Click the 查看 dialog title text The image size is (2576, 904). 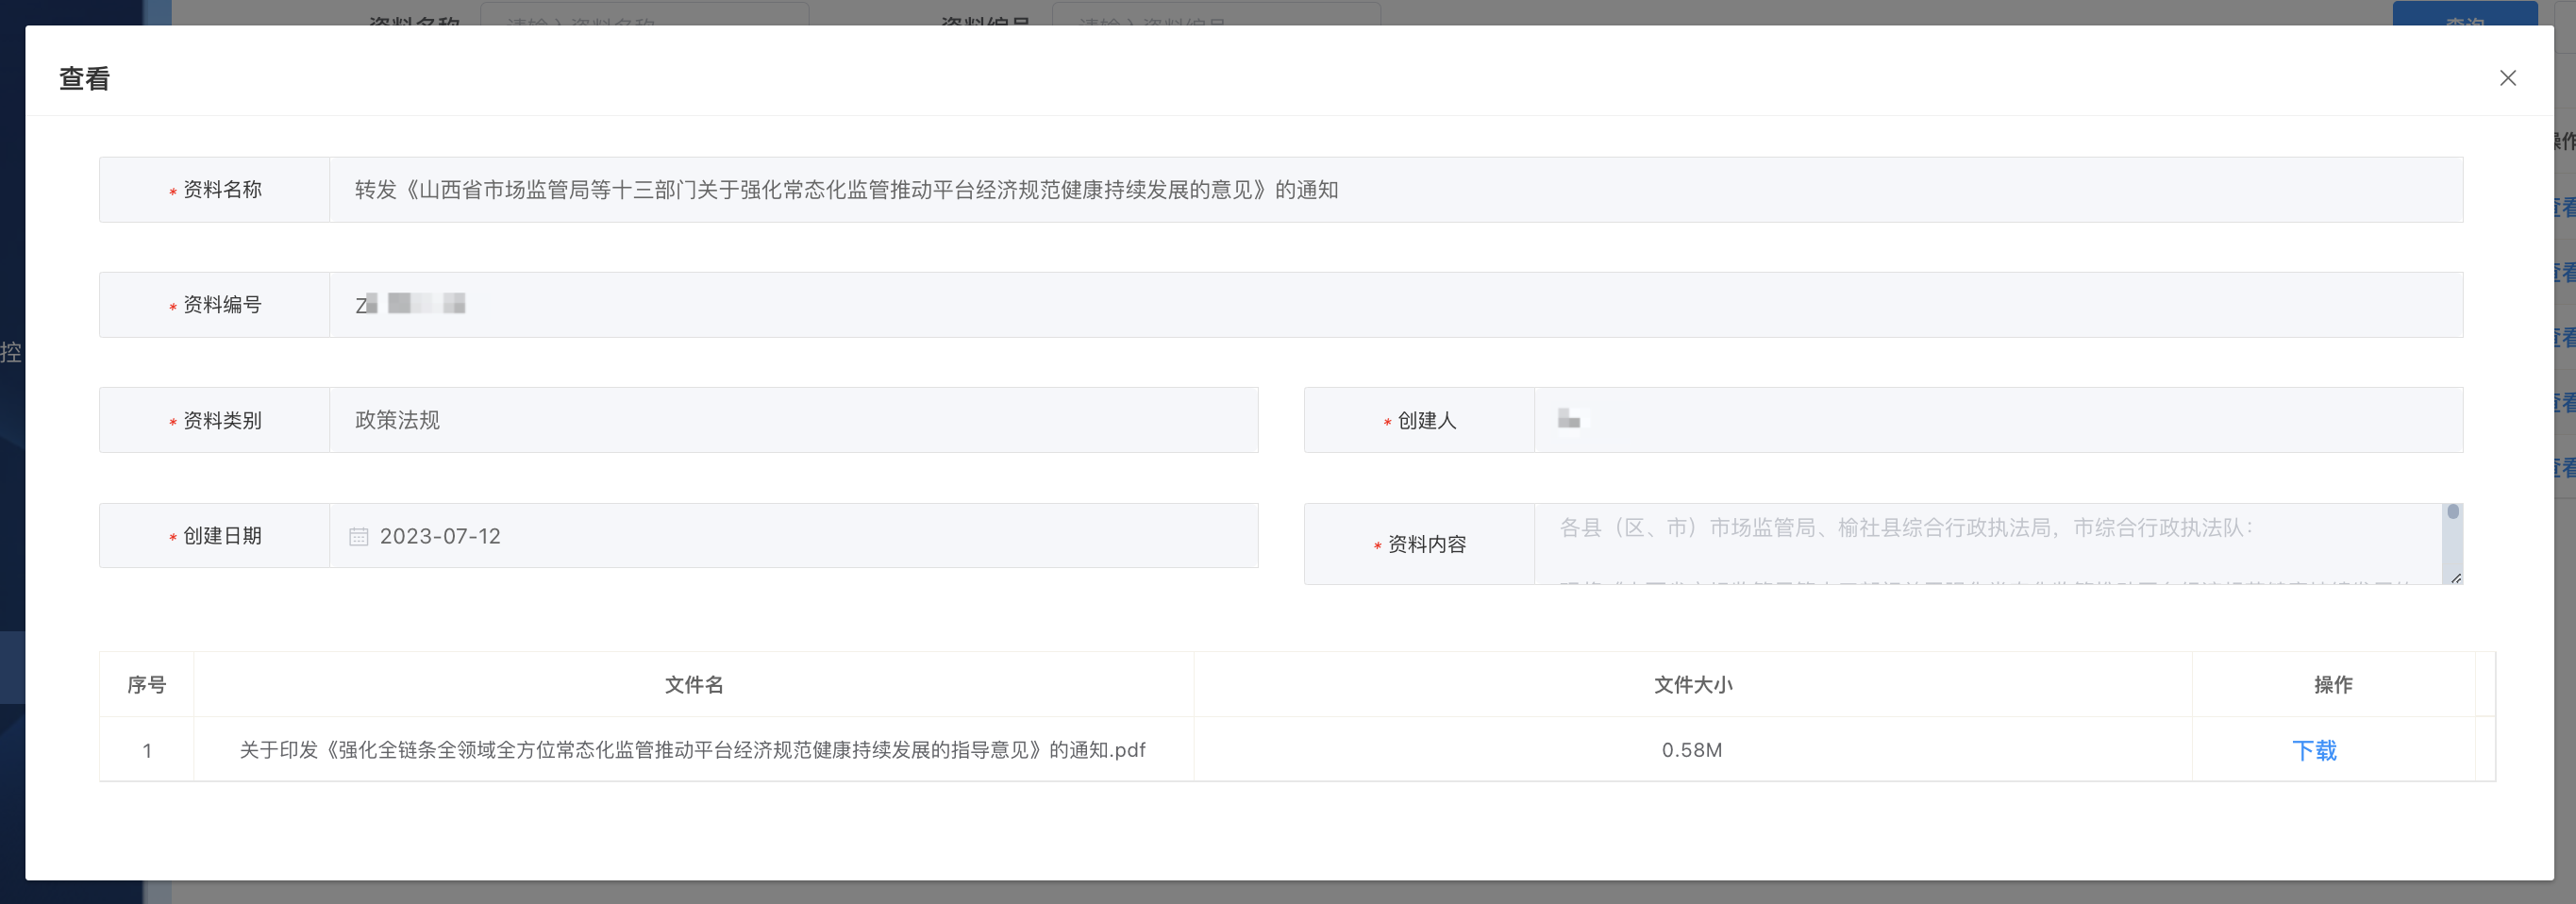pyautogui.click(x=84, y=79)
